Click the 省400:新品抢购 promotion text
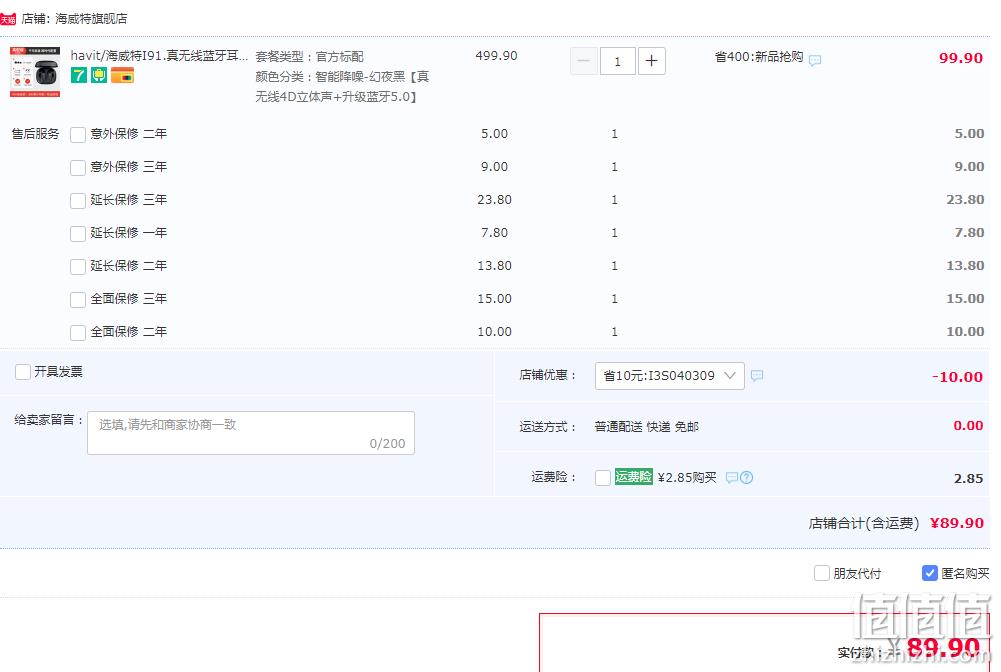Viewport: 1001px width, 672px height. (758, 57)
